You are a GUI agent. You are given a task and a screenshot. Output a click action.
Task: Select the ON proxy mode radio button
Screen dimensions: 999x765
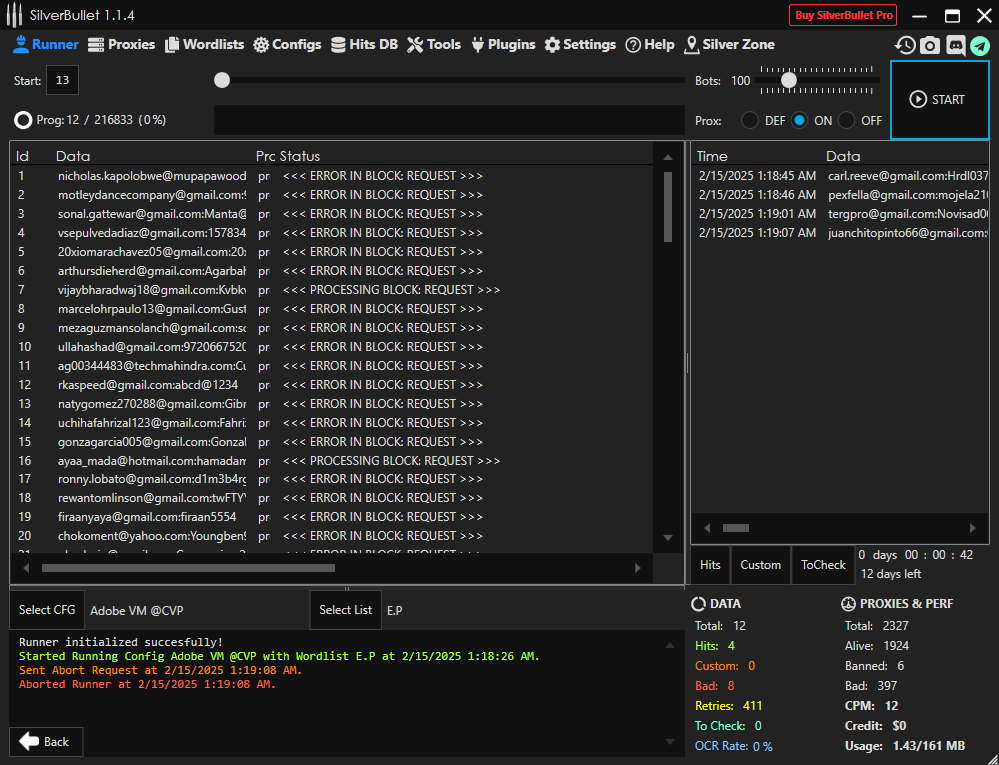pyautogui.click(x=799, y=120)
